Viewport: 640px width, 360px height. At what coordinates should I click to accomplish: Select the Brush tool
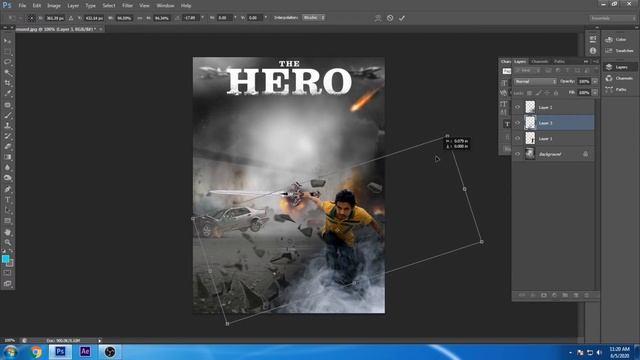click(7, 116)
